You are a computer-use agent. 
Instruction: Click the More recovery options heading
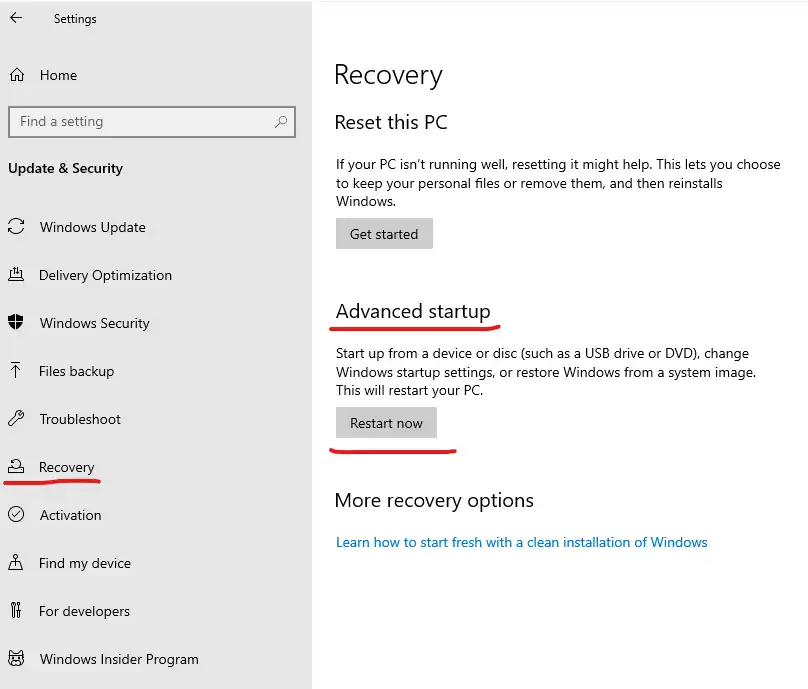(x=434, y=500)
